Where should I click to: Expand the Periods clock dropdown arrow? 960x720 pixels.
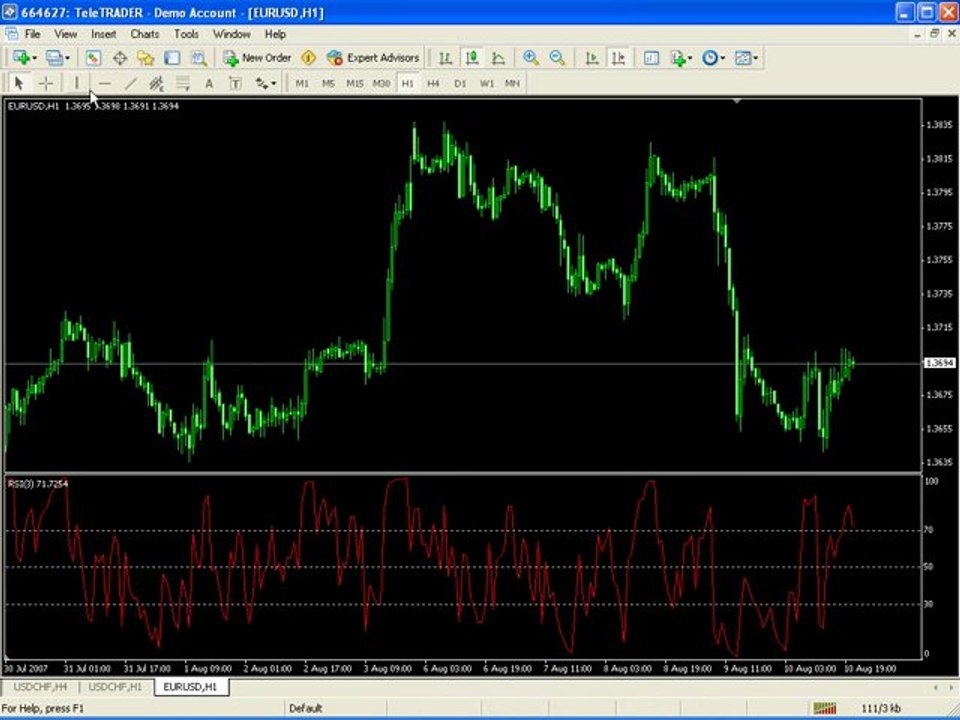pyautogui.click(x=722, y=58)
